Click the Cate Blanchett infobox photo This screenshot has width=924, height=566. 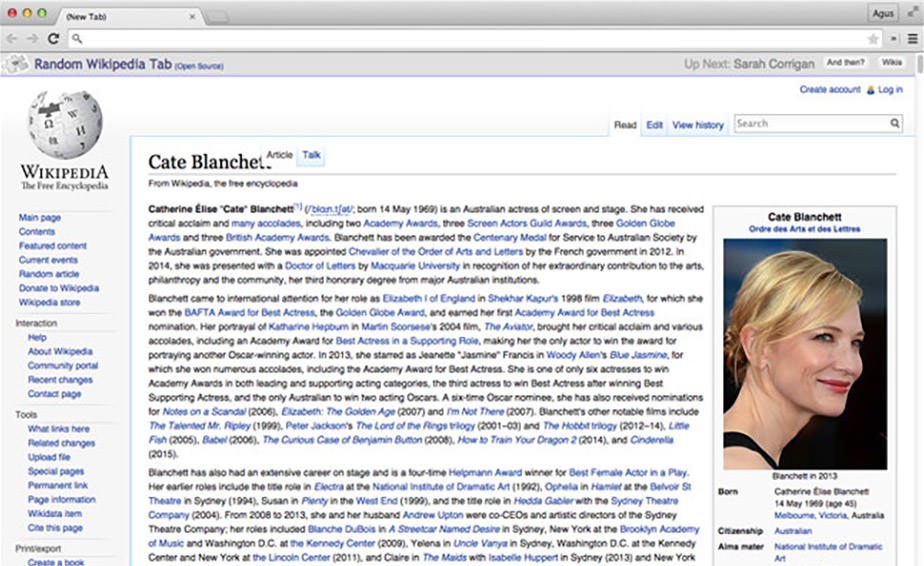(x=805, y=354)
